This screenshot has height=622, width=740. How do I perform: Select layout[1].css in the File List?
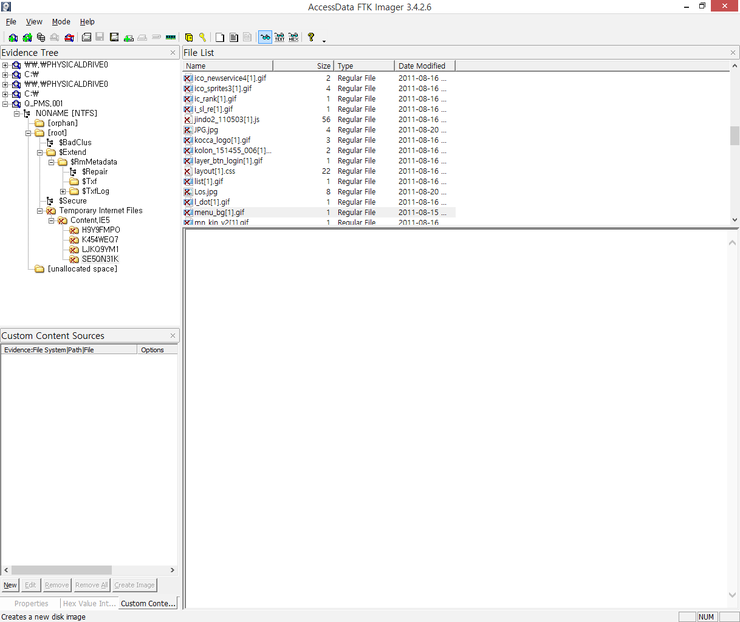(x=214, y=171)
